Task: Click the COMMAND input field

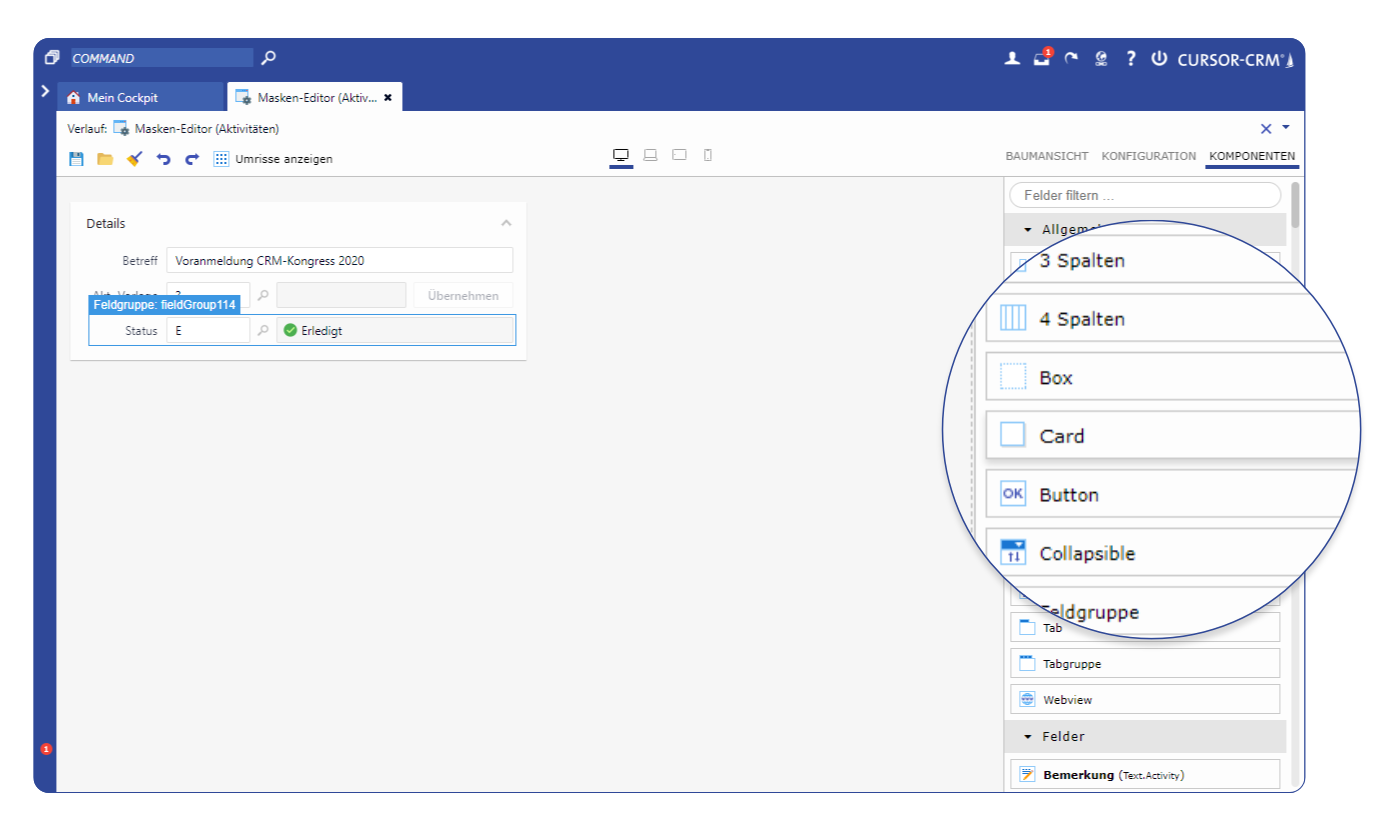Action: 161,58
